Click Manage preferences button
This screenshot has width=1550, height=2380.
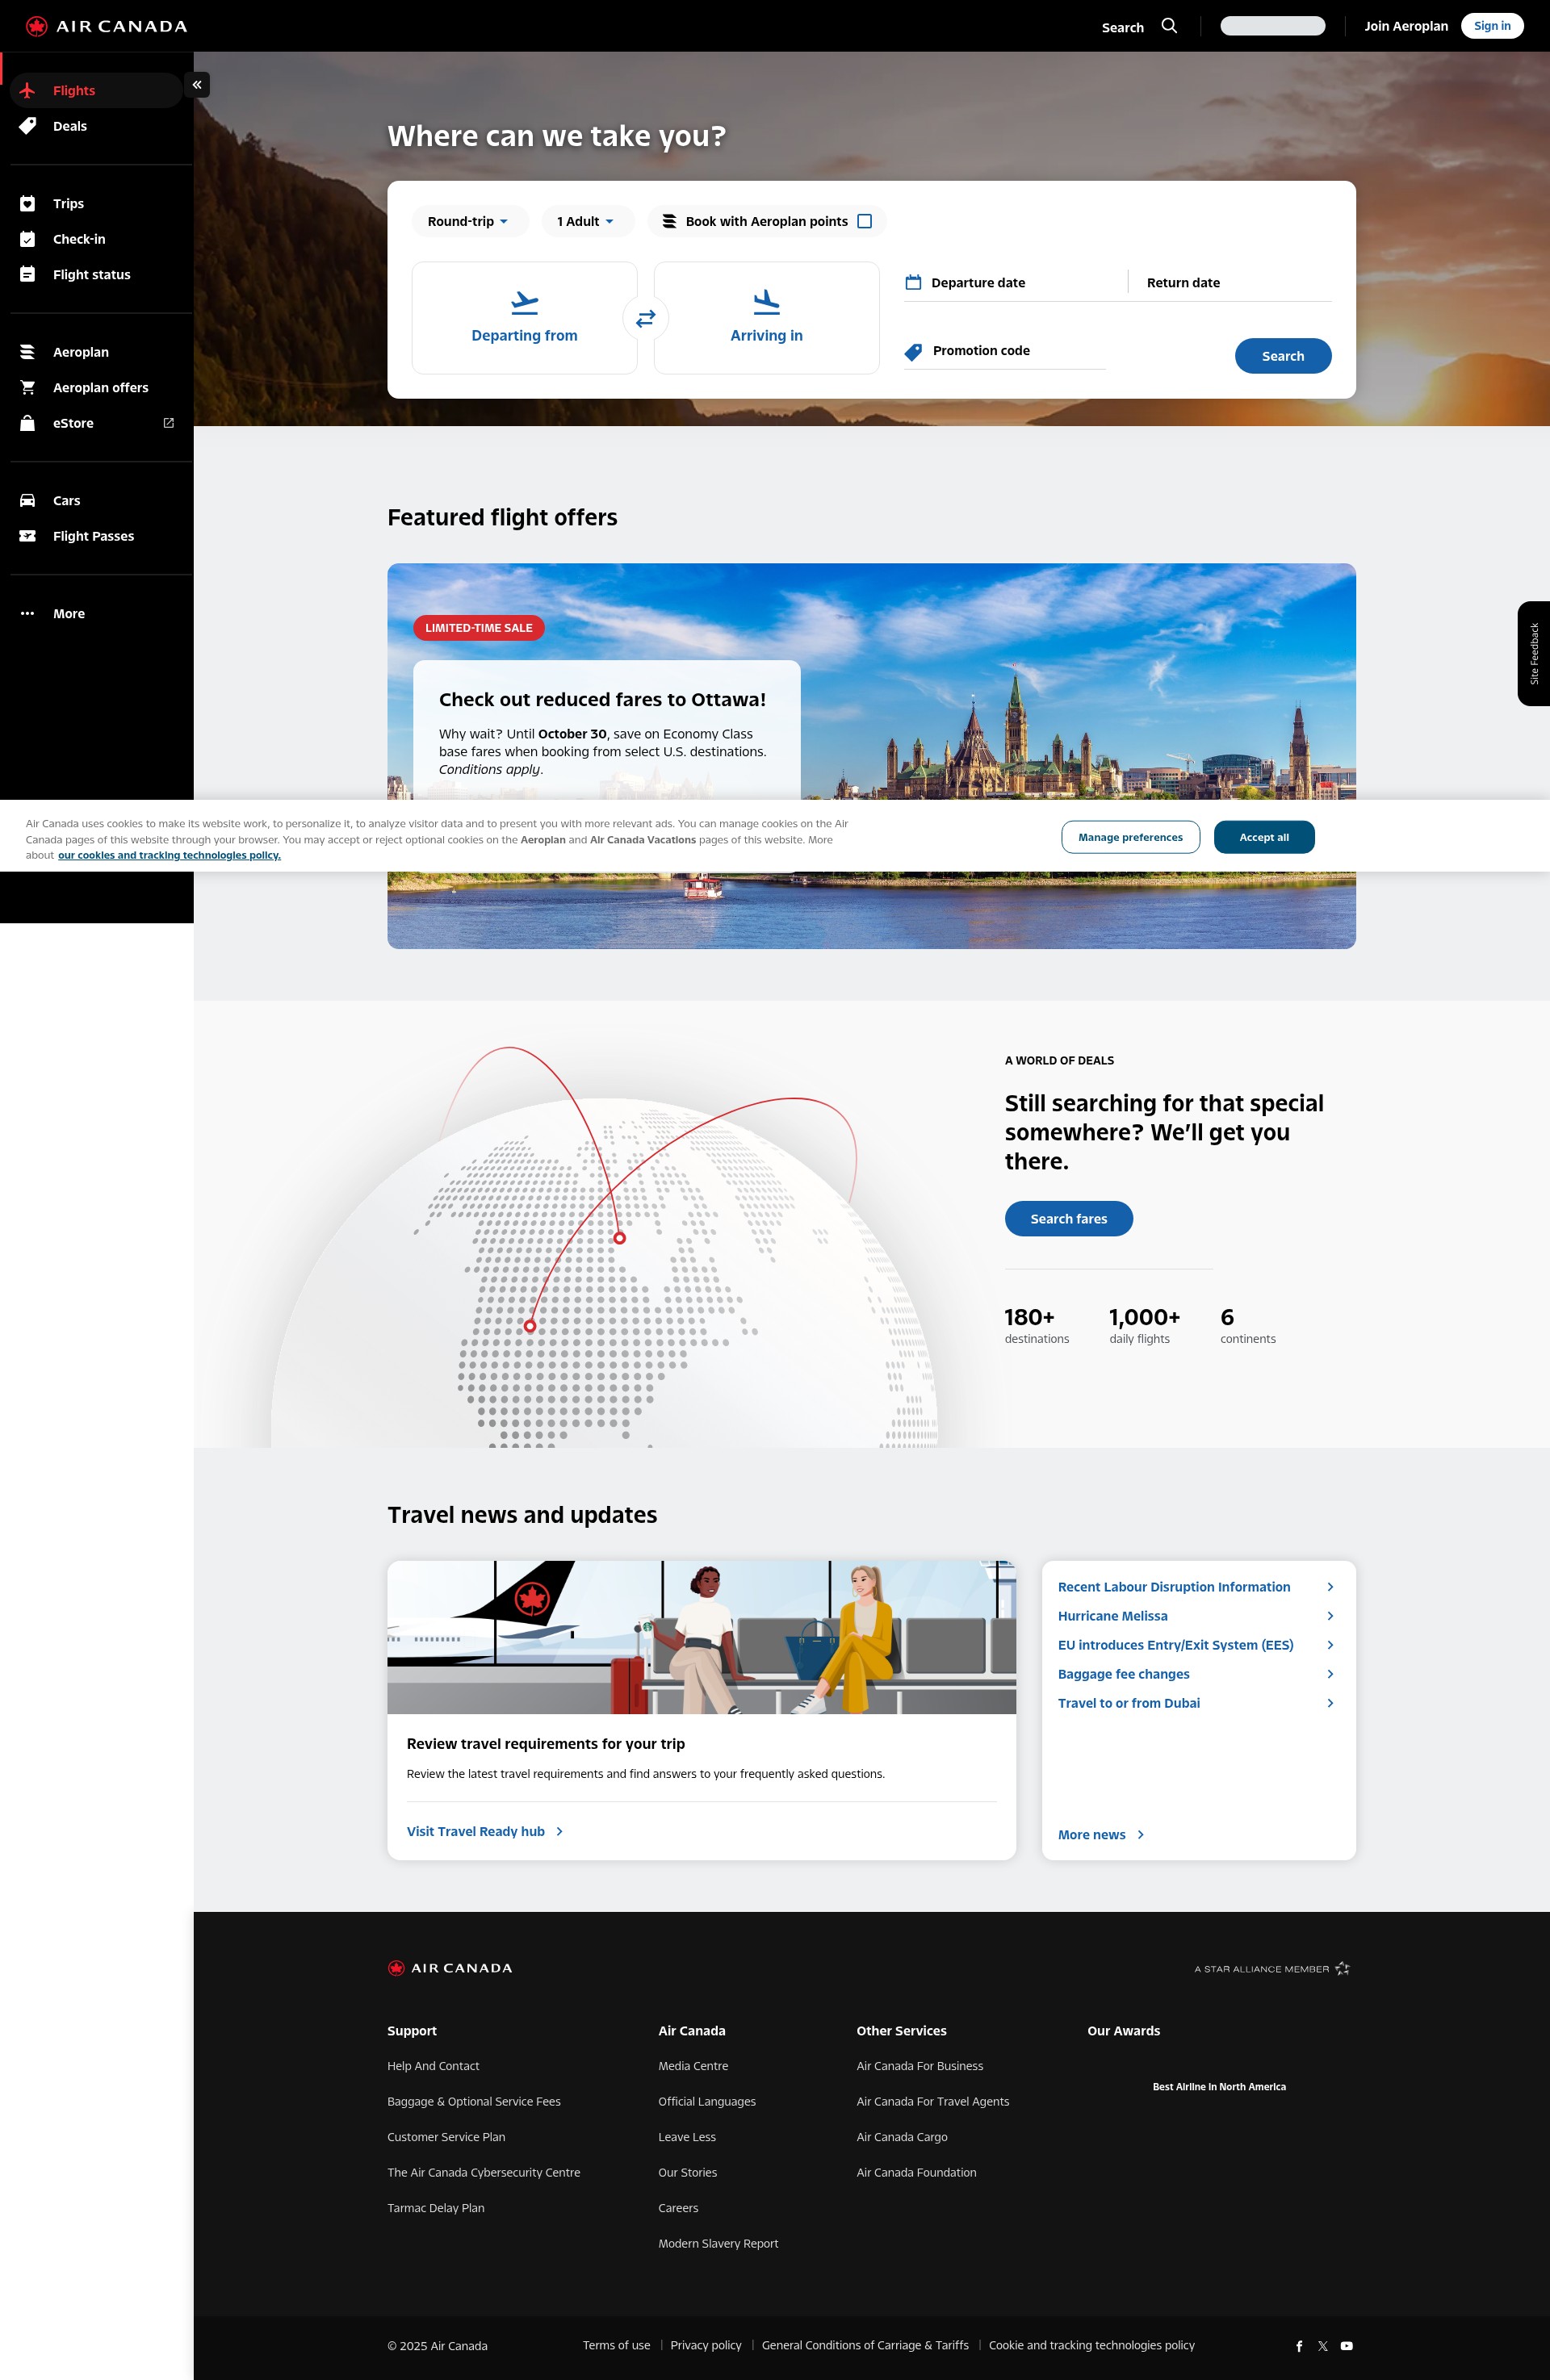point(1130,837)
